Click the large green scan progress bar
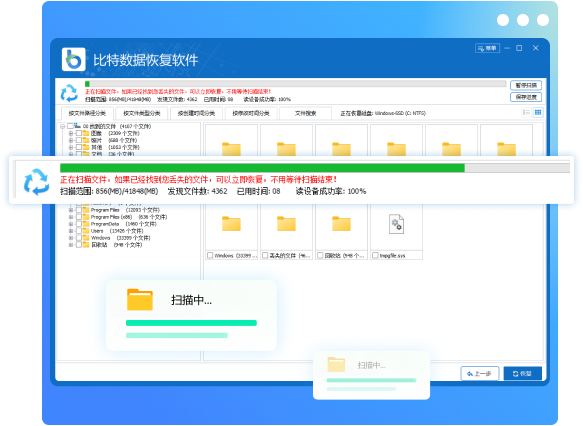Image resolution: width=583 pixels, height=426 pixels. pyautogui.click(x=315, y=168)
